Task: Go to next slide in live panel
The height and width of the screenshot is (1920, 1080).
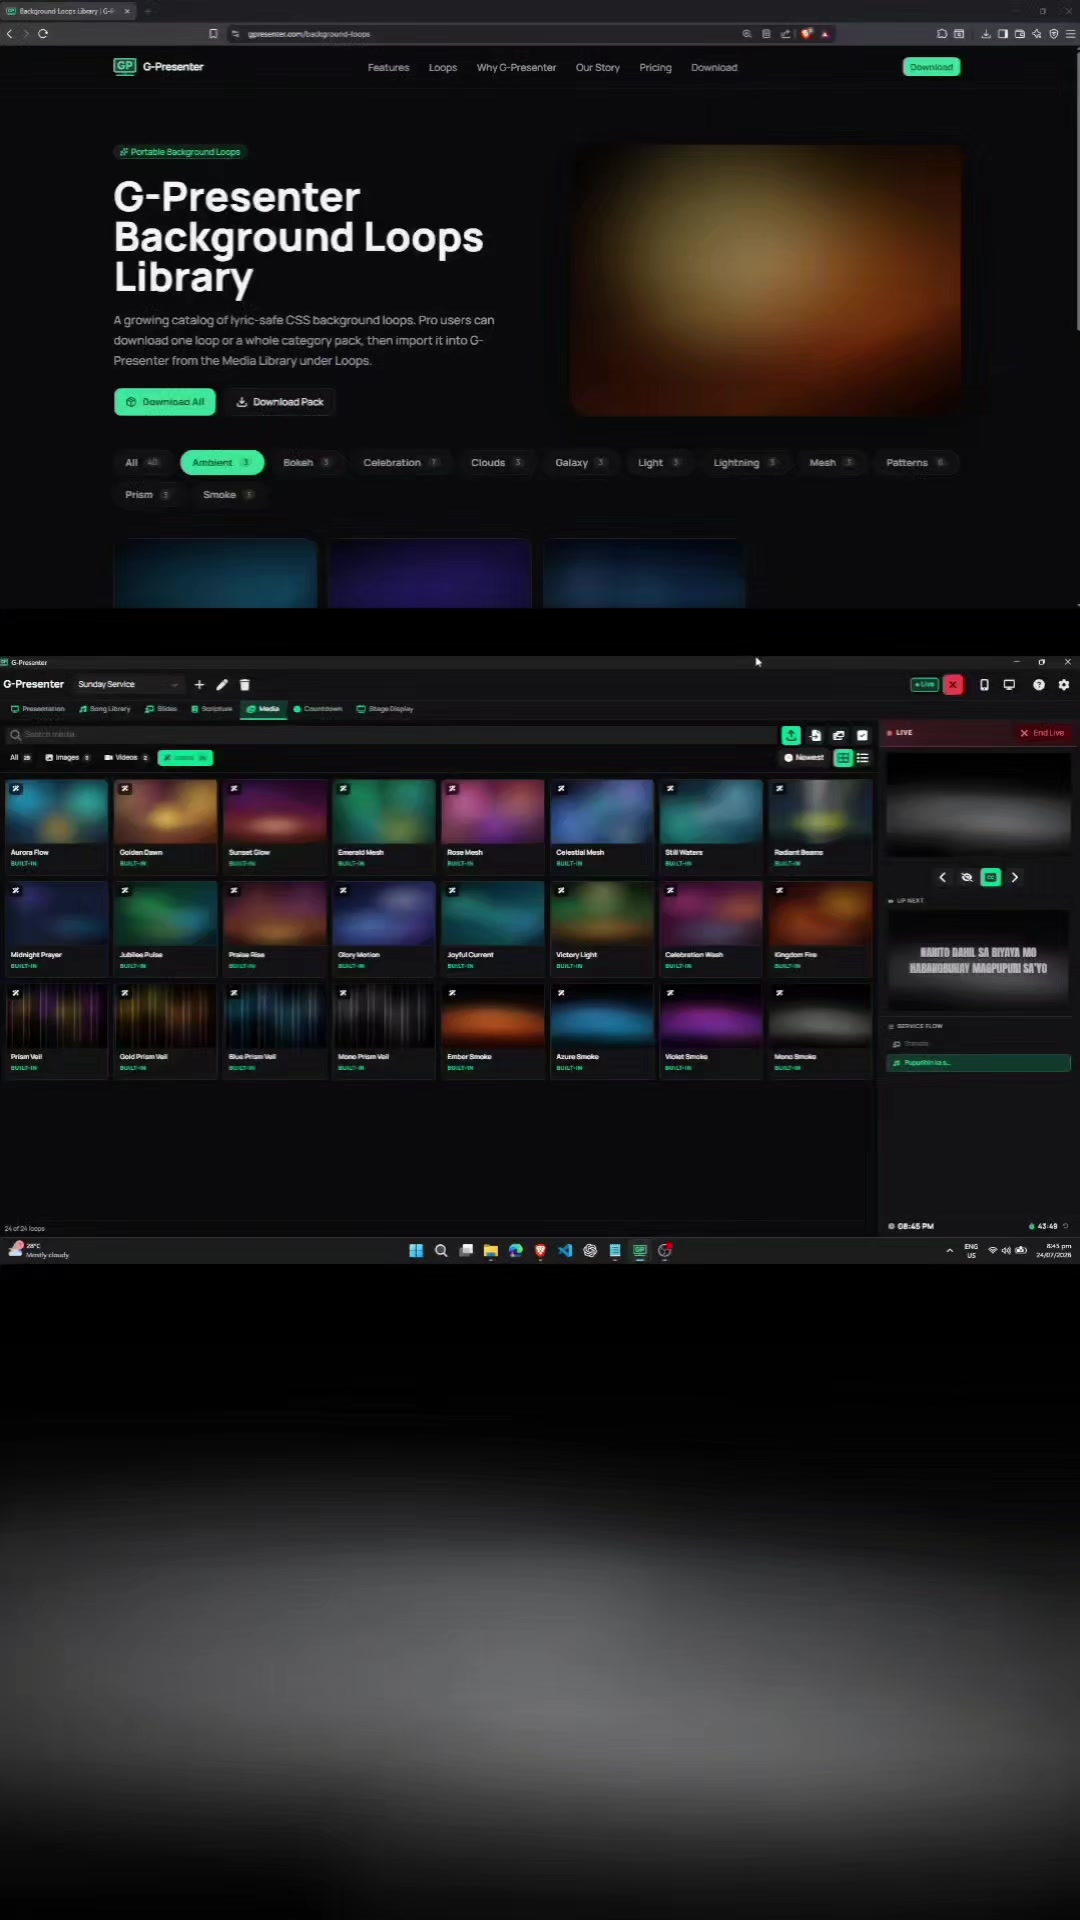Action: click(1015, 877)
